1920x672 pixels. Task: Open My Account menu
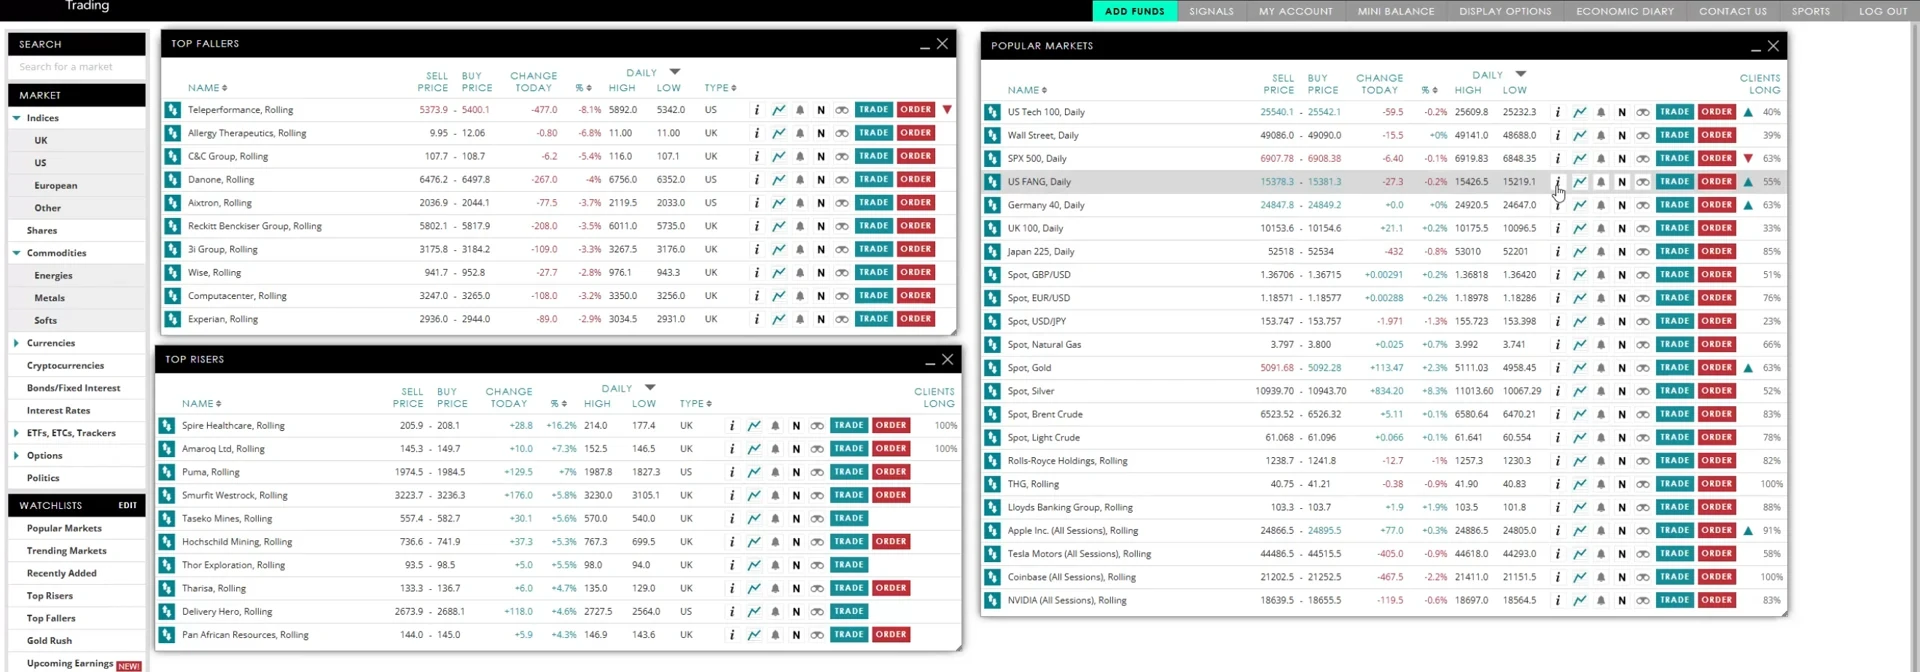pos(1295,11)
